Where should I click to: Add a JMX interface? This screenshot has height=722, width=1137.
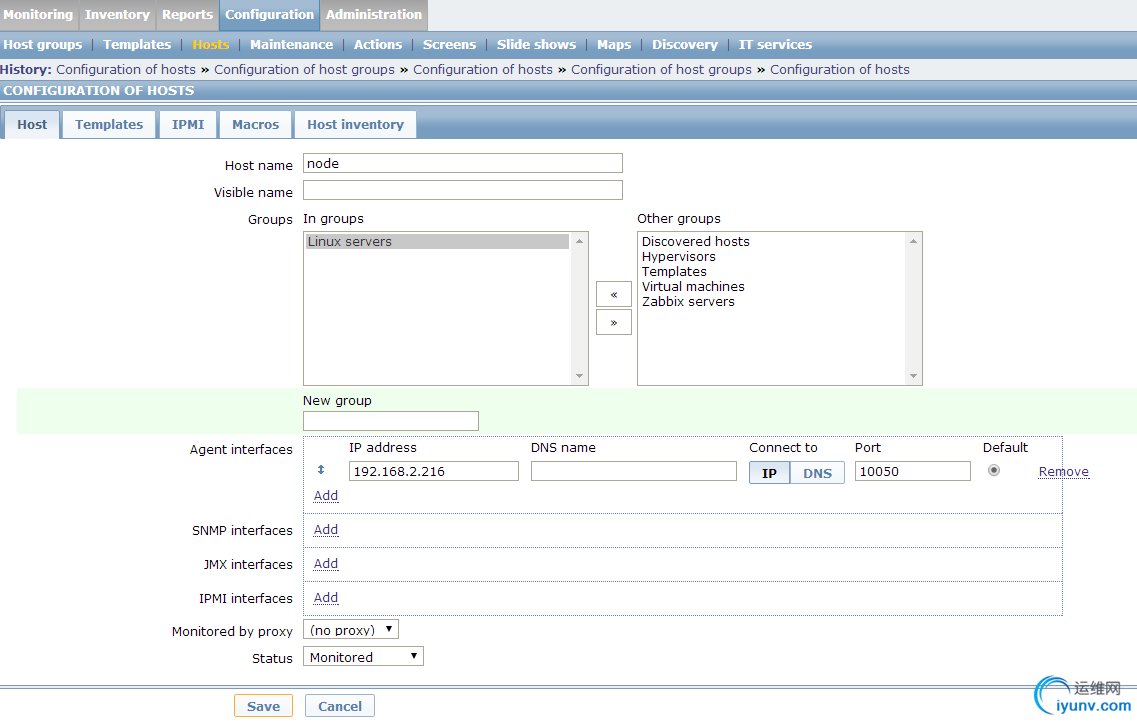[x=326, y=563]
